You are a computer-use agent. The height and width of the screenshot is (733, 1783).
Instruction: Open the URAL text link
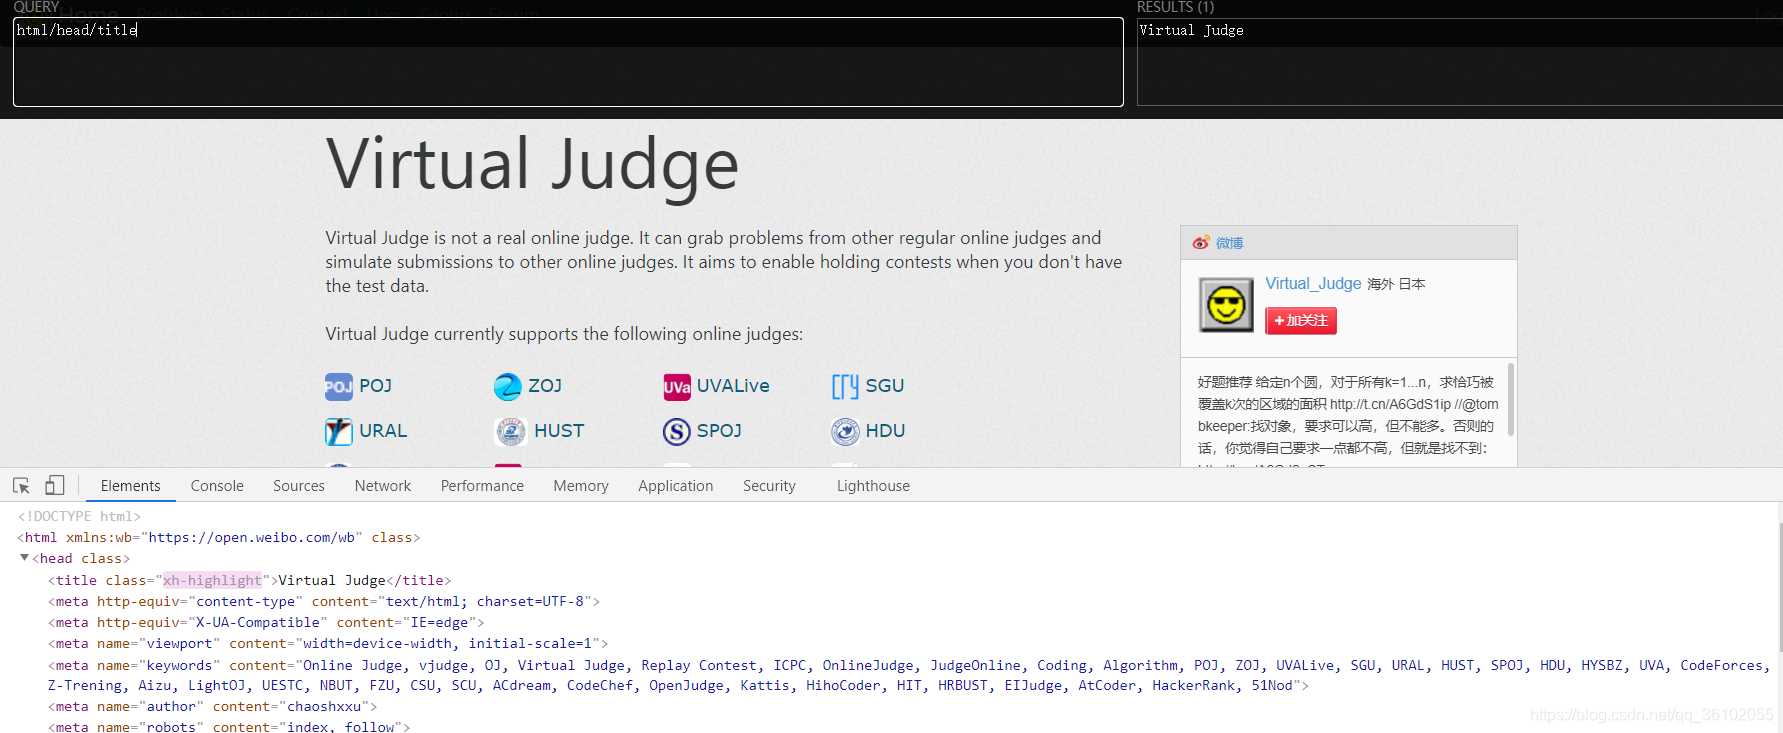383,431
